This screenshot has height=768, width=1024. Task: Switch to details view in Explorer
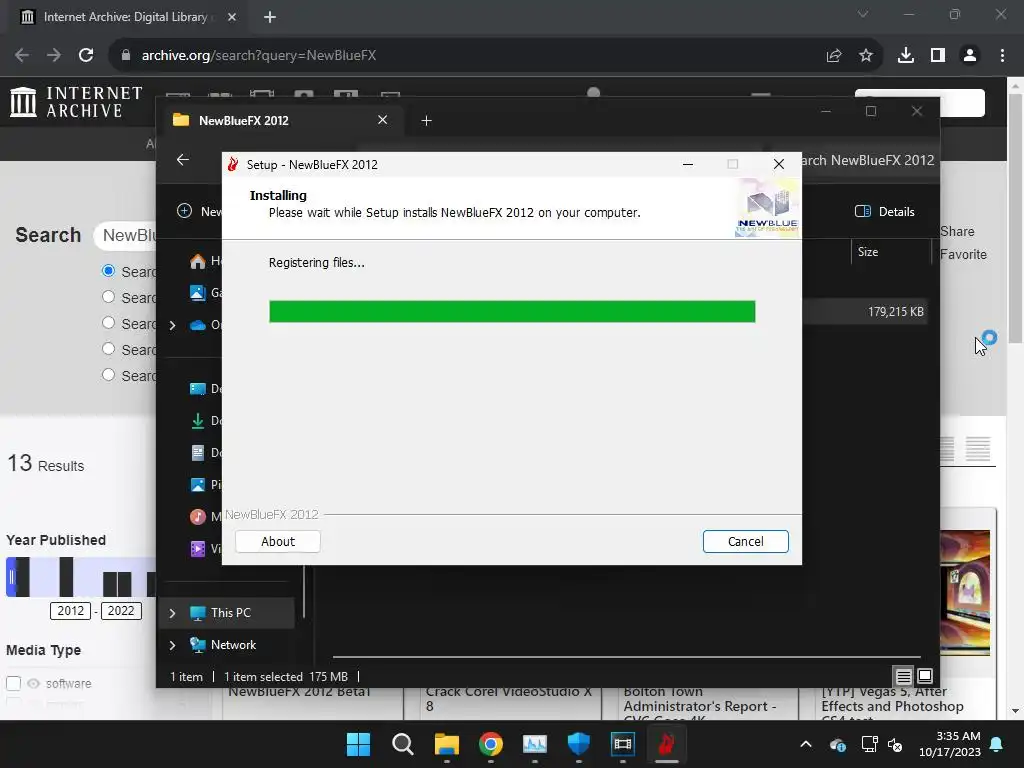[903, 676]
